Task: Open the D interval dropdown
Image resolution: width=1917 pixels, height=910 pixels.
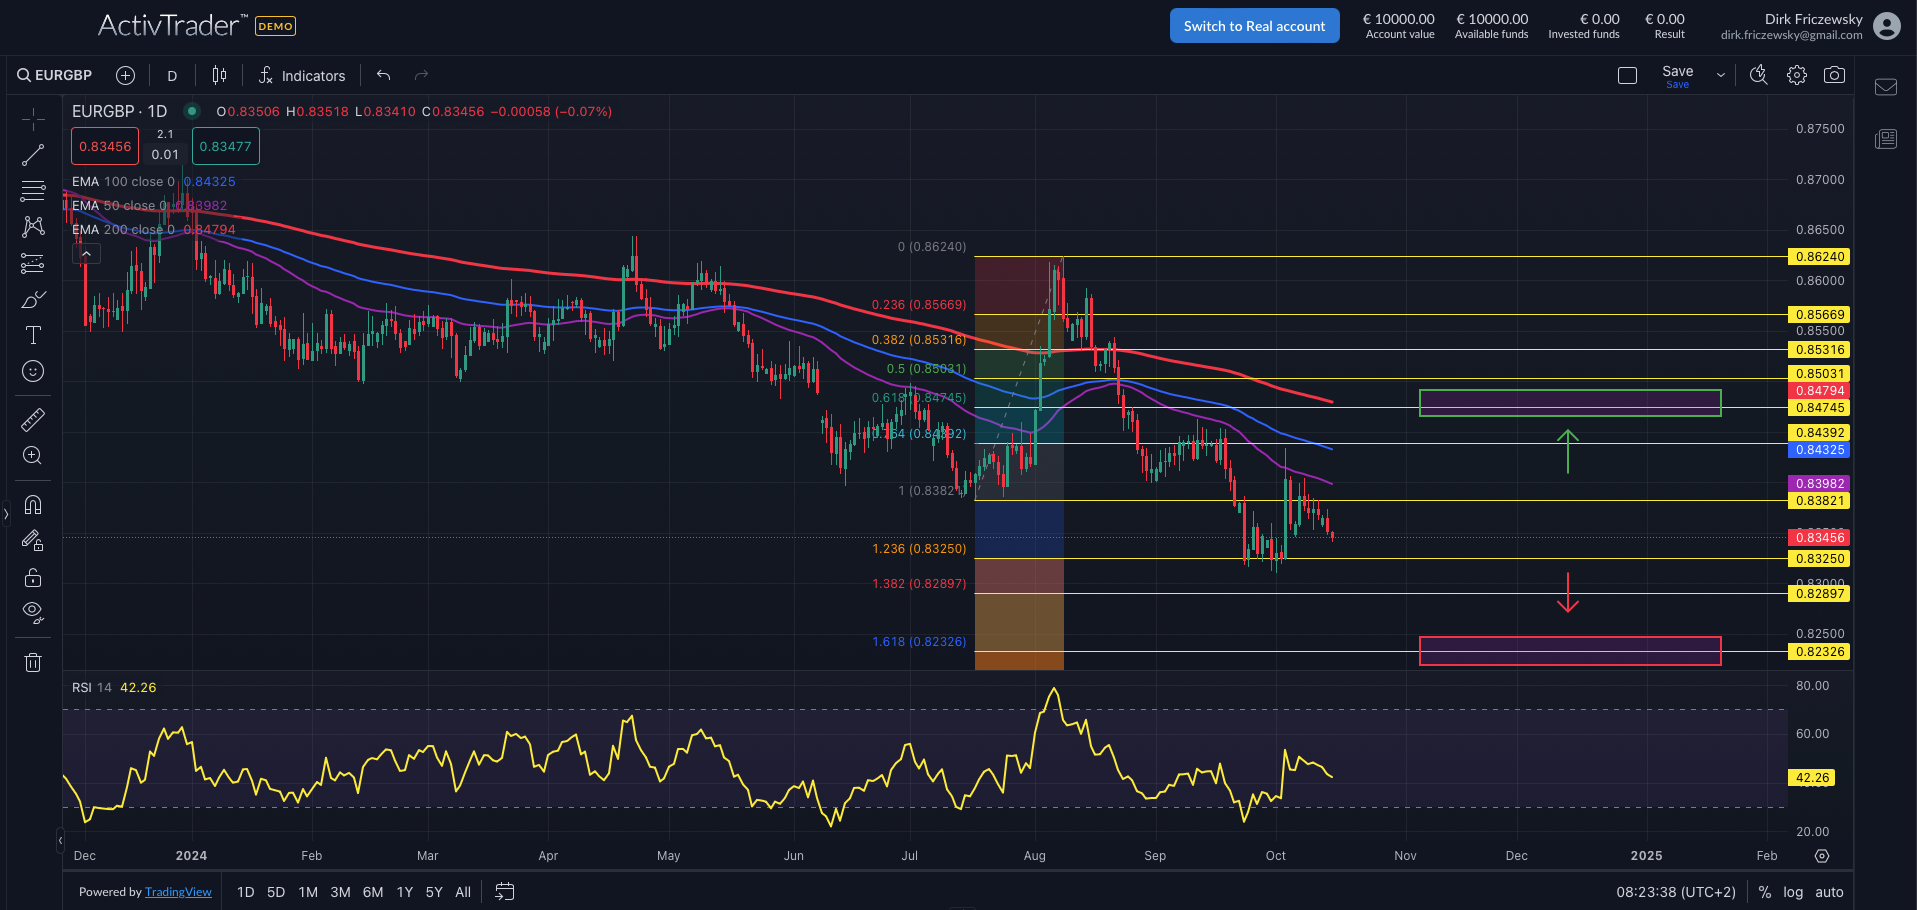Action: (x=171, y=74)
